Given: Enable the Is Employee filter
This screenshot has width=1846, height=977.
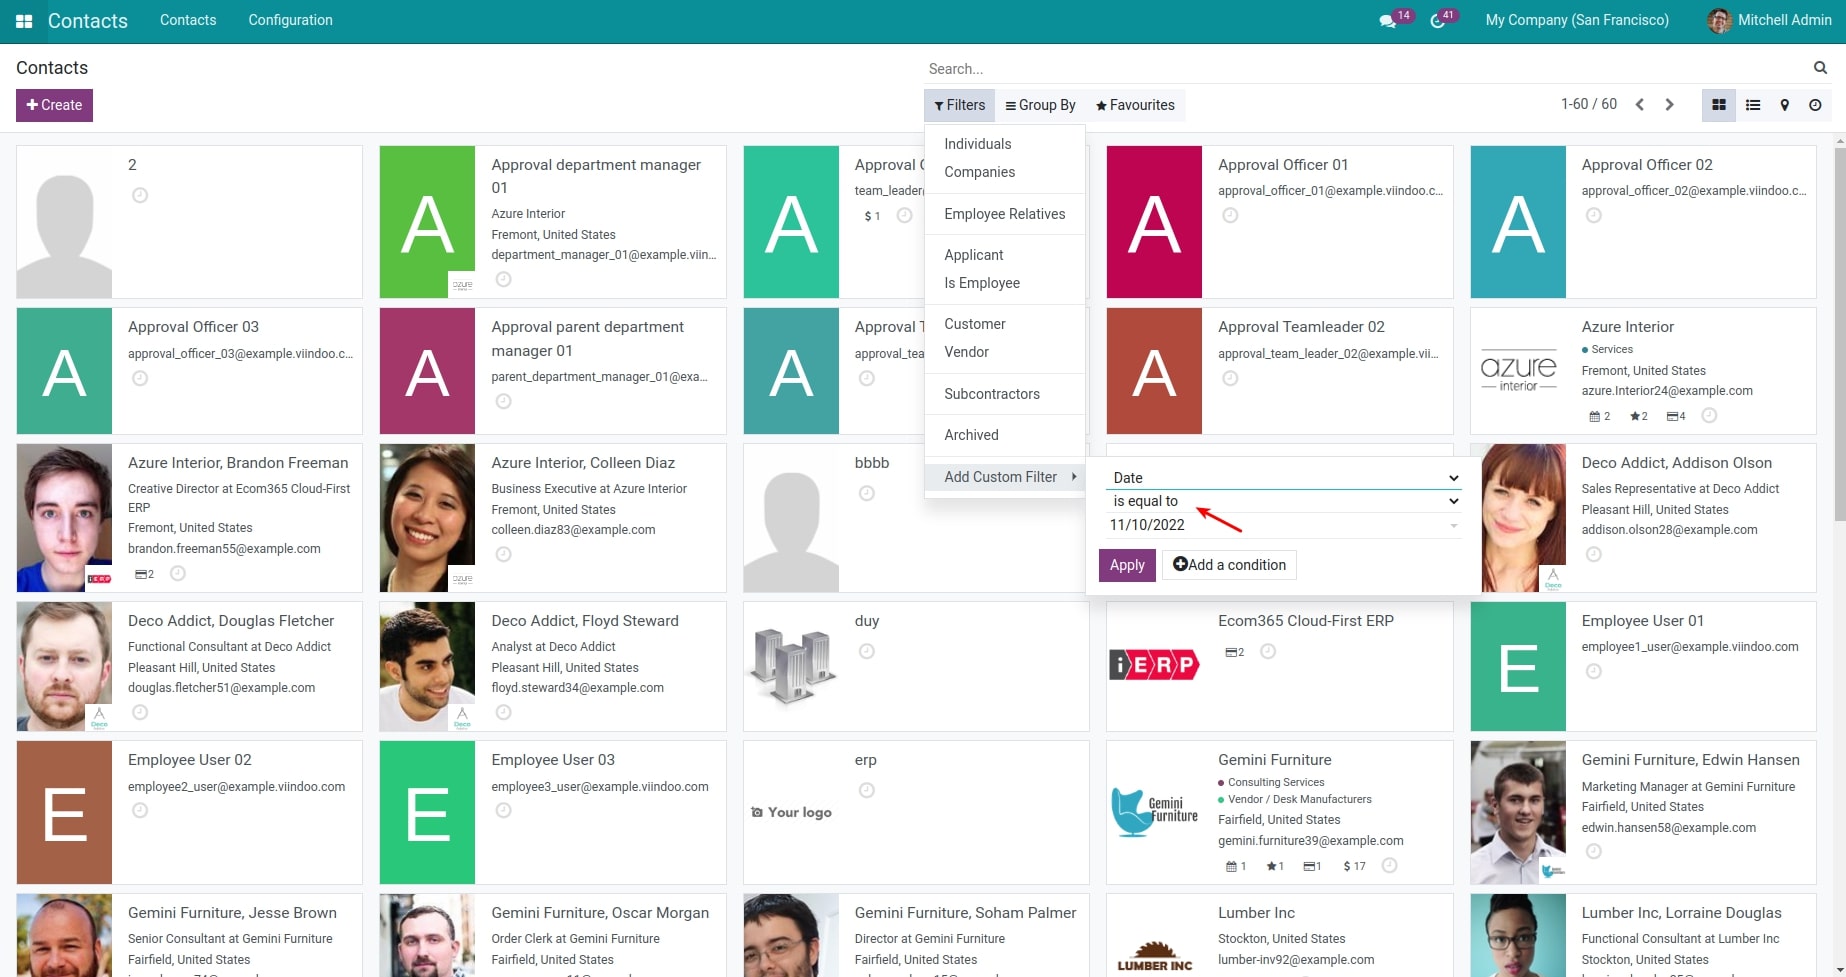Looking at the screenshot, I should [x=981, y=283].
